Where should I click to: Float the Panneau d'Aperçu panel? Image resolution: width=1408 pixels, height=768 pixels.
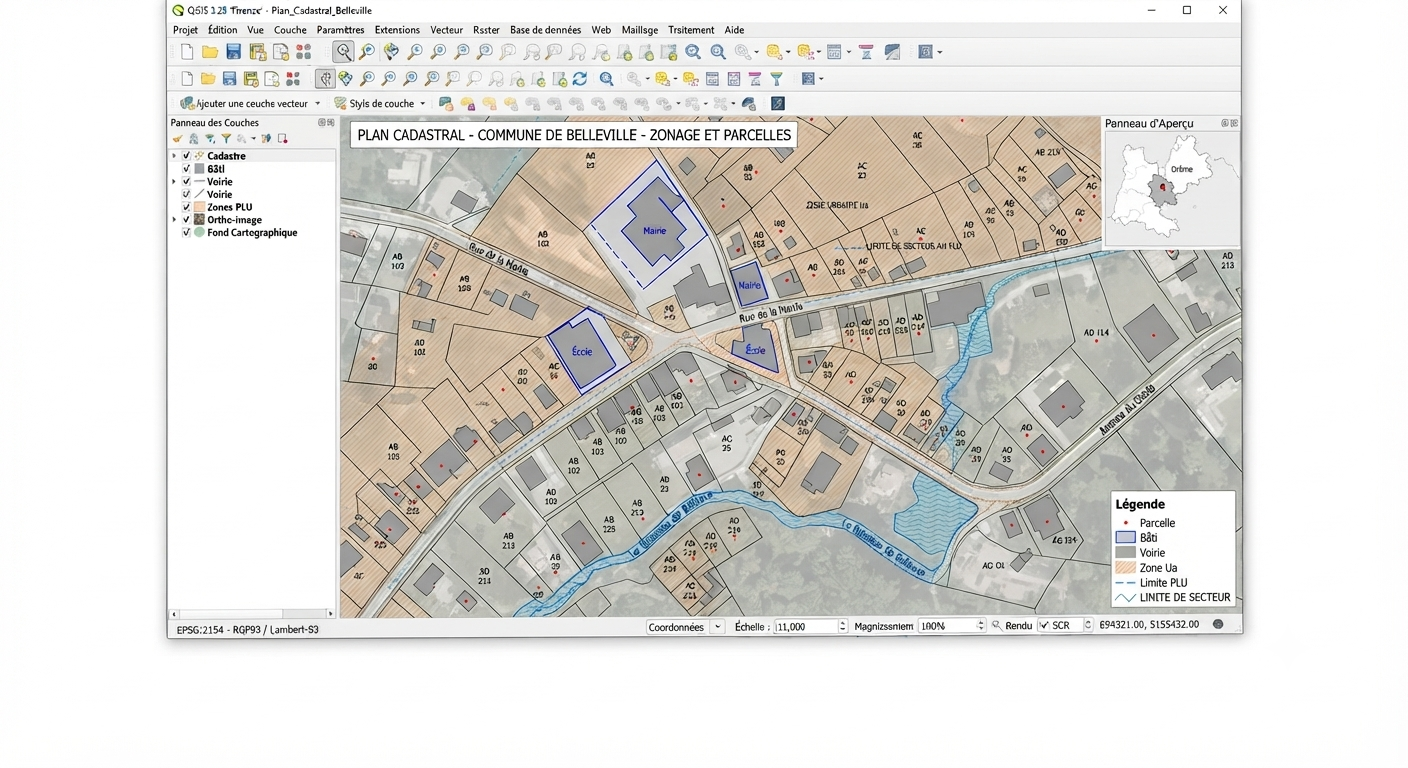coord(1225,123)
